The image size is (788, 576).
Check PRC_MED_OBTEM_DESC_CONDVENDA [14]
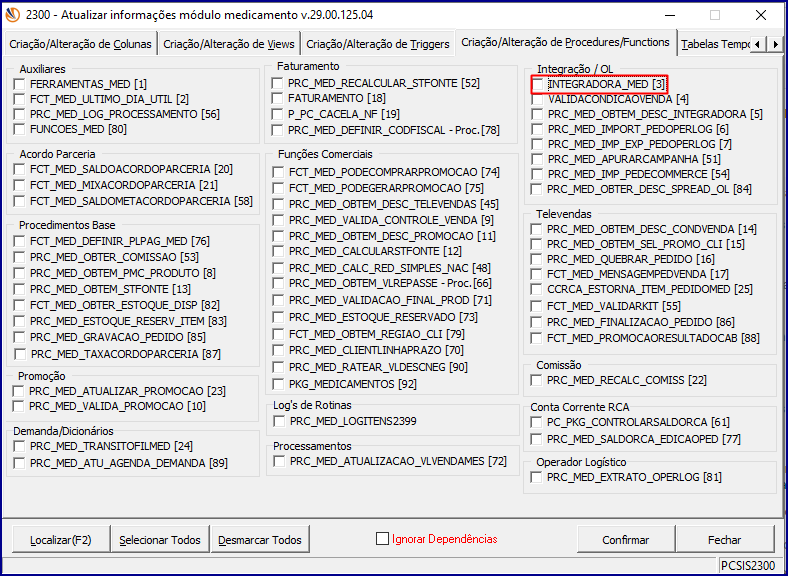[x=537, y=229]
